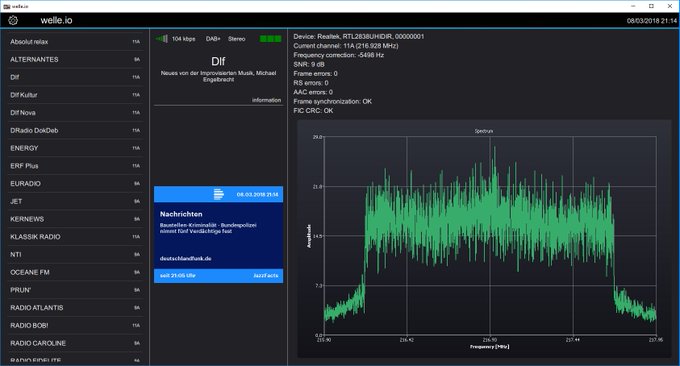Select DRadio DokDeb station
Image resolution: width=680 pixels, height=366 pixels.
tap(75, 131)
